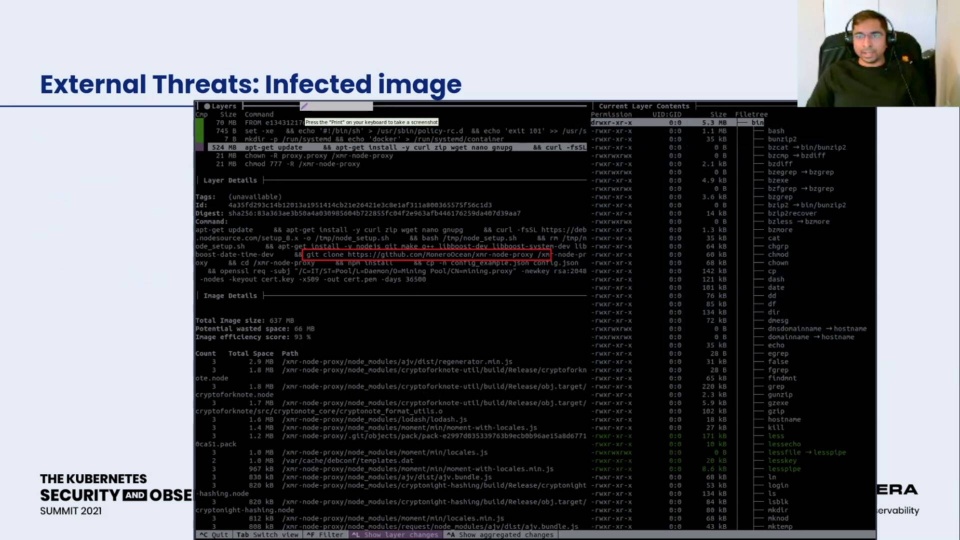Select 'bzcat → bin/bunzip2' tree entry
Viewport: 960px width, 540px height.
click(x=806, y=148)
